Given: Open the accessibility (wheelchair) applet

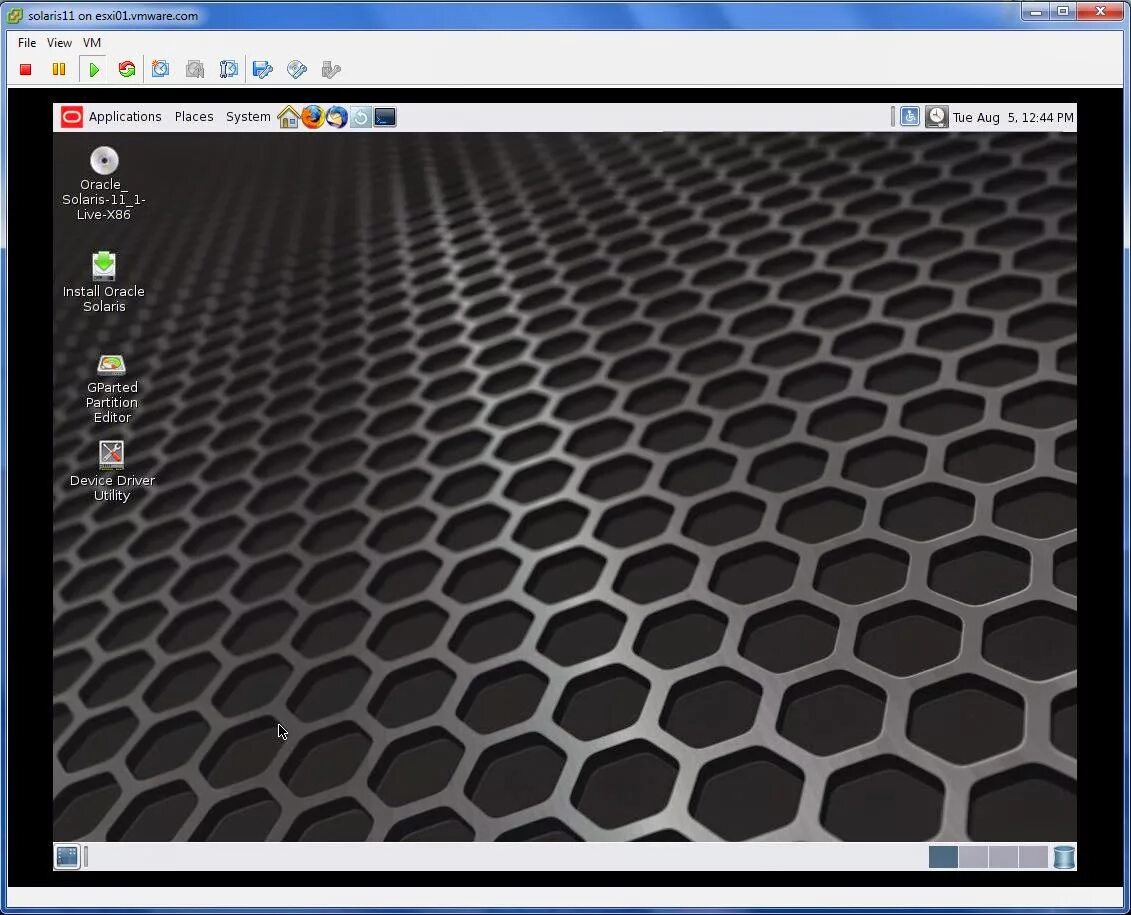Looking at the screenshot, I should point(910,116).
